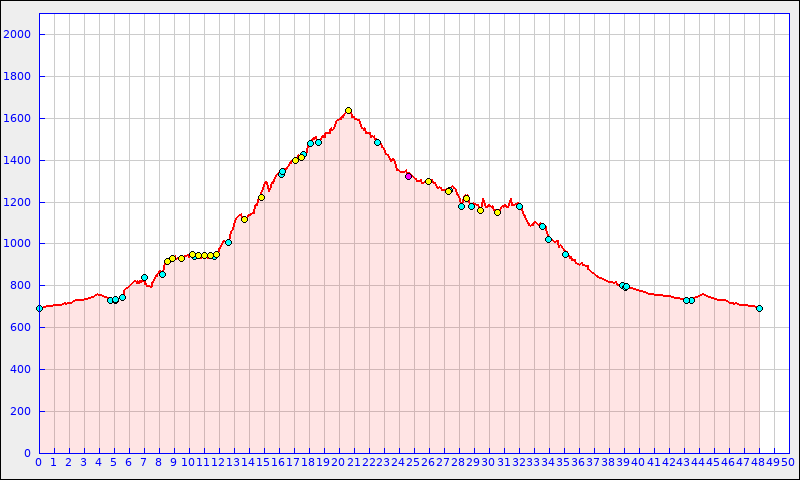Select cyan marker near km 12.6 at 1000 m
The height and width of the screenshot is (480, 800).
click(228, 242)
